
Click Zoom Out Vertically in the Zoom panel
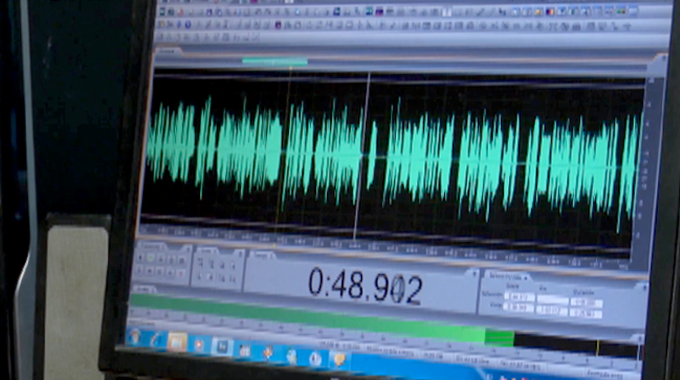coord(233,278)
